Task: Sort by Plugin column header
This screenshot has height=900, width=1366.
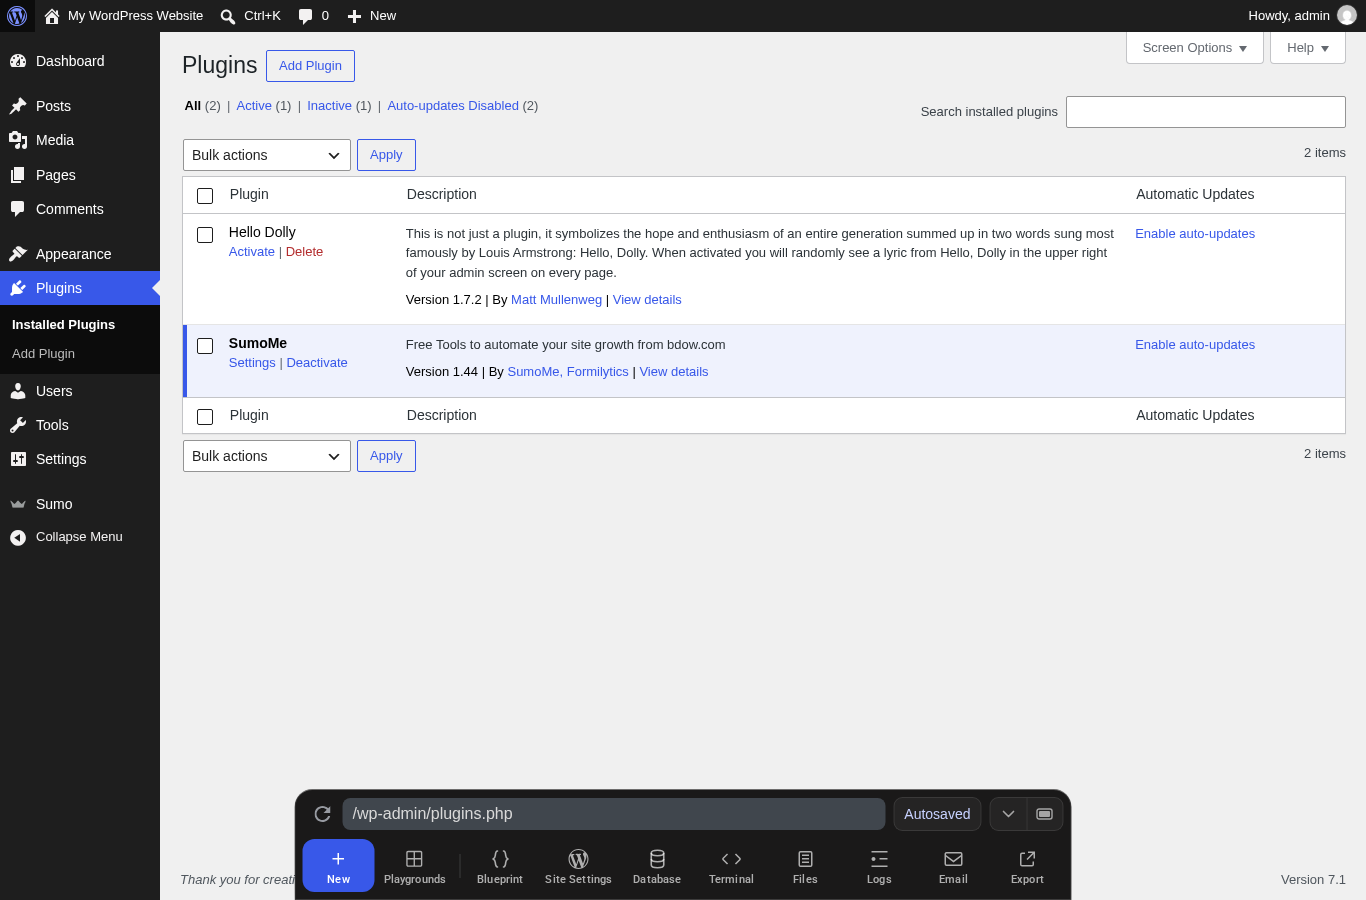Action: pyautogui.click(x=249, y=194)
